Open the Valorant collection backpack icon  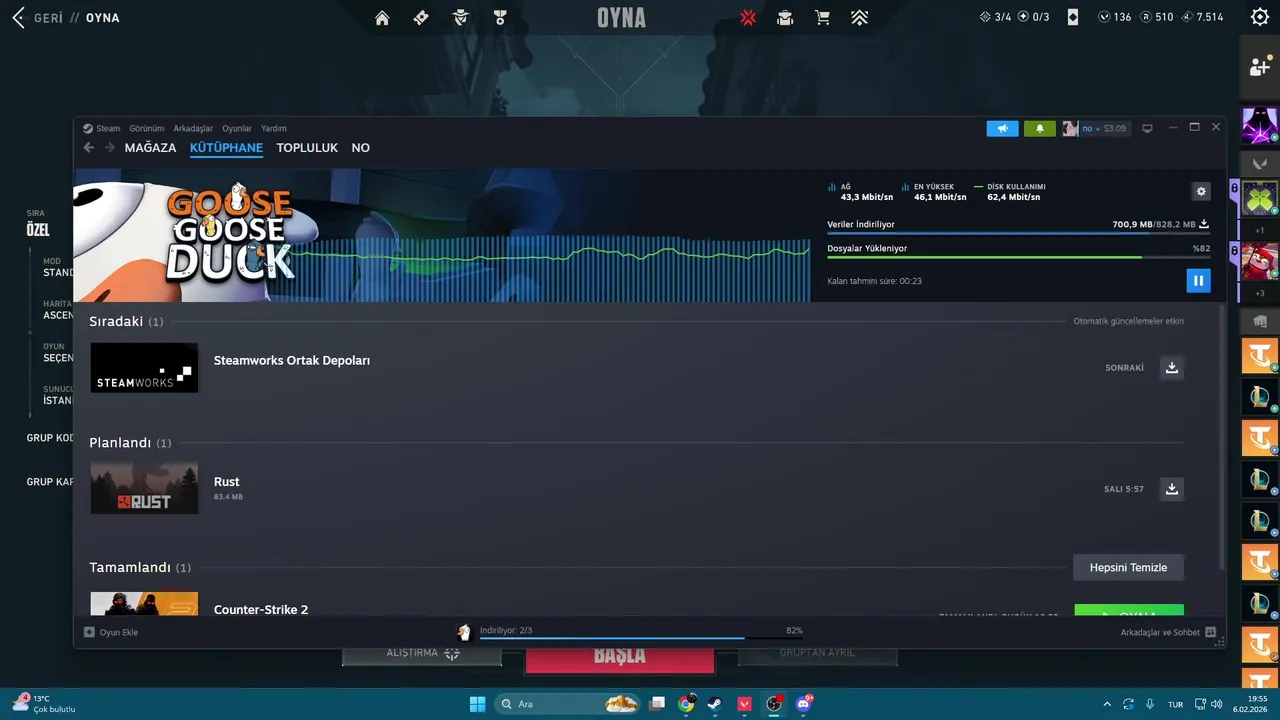click(785, 17)
